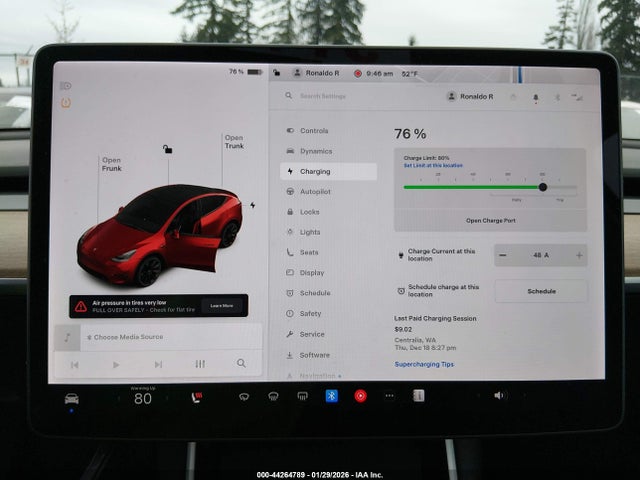Raise temperature with right arrow by 80
Screen dimensions: 640x480
point(167,398)
